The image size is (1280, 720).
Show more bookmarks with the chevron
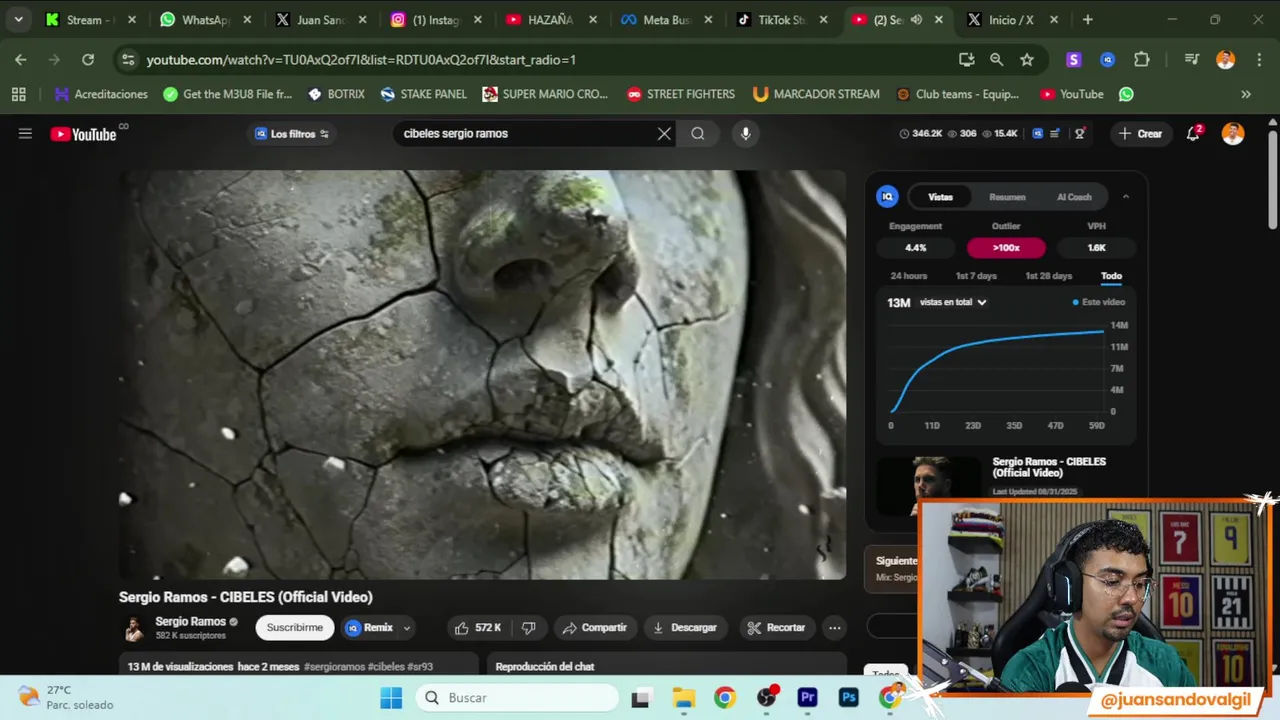[x=1246, y=94]
